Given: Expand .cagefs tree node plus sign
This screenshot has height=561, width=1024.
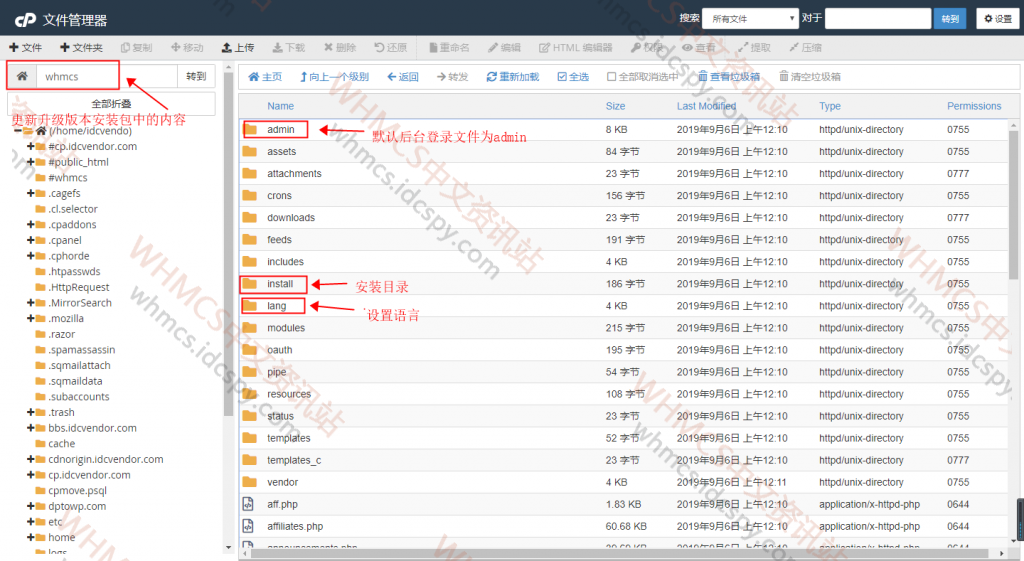Looking at the screenshot, I should pyautogui.click(x=30, y=193).
